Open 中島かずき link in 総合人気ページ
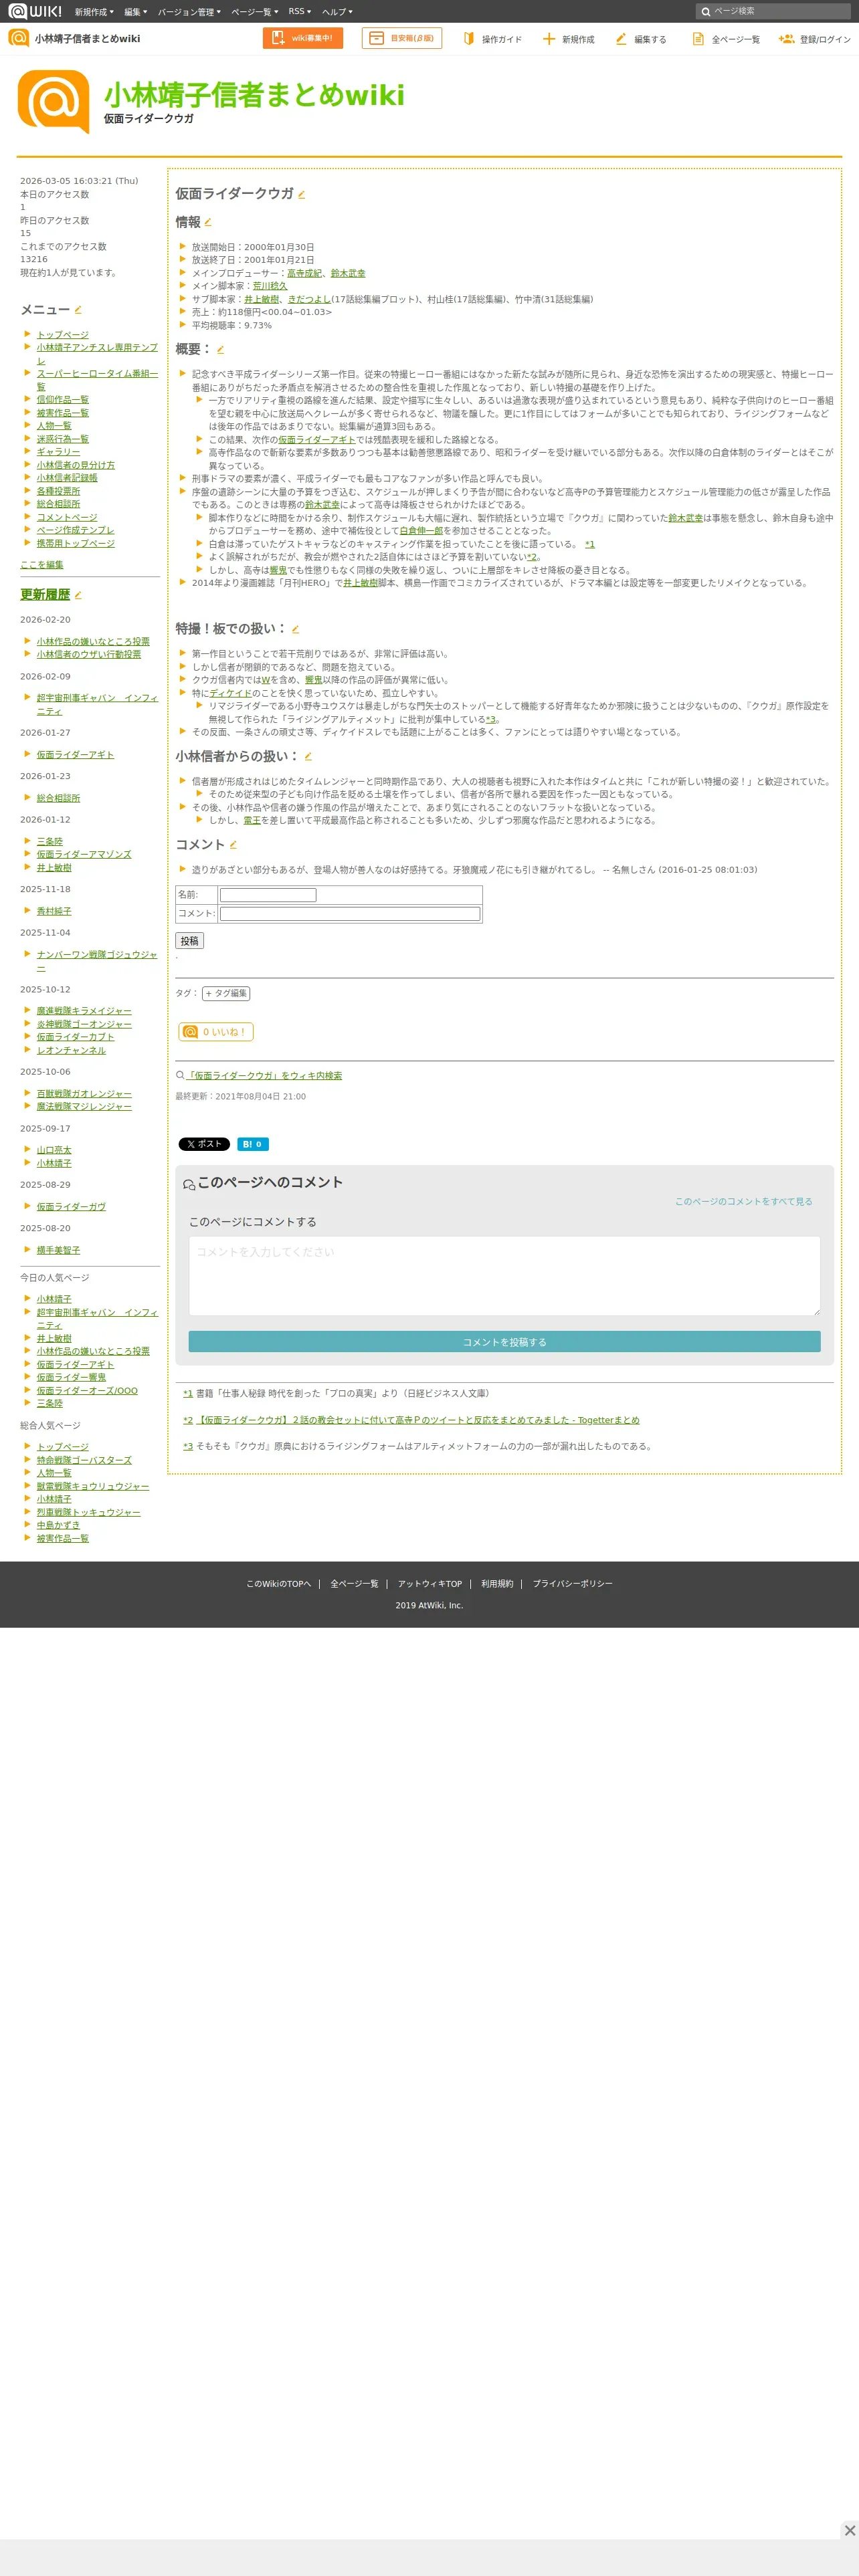 (x=58, y=1525)
